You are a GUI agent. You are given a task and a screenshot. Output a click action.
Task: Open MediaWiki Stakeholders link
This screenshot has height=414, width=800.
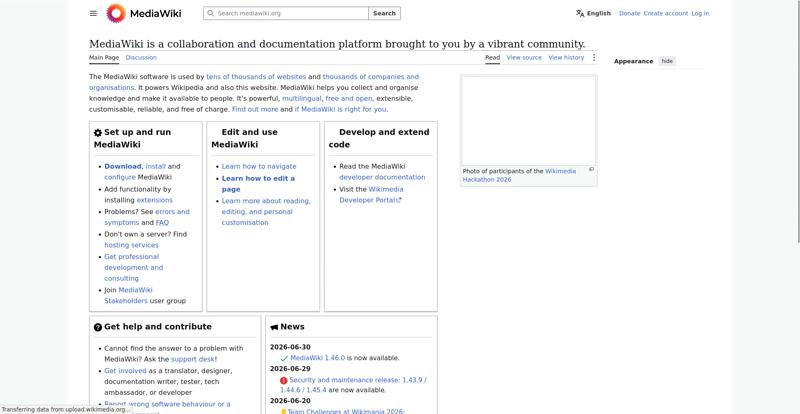[x=129, y=296]
